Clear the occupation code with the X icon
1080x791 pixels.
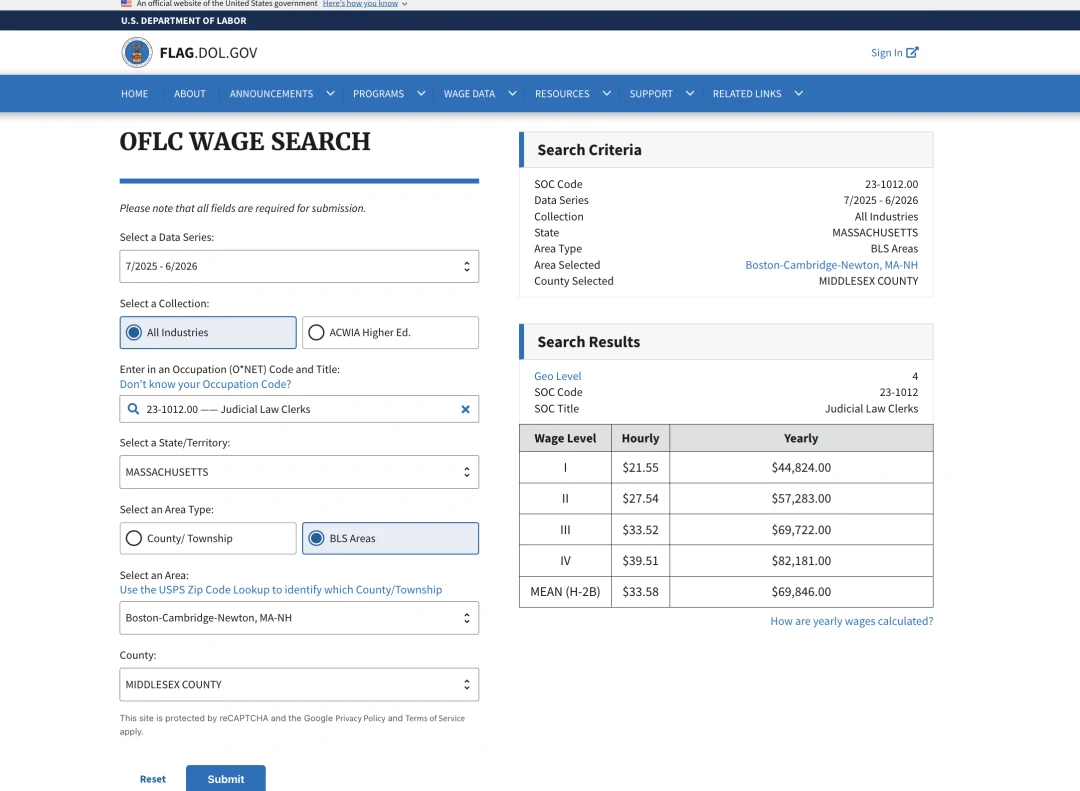tap(466, 409)
